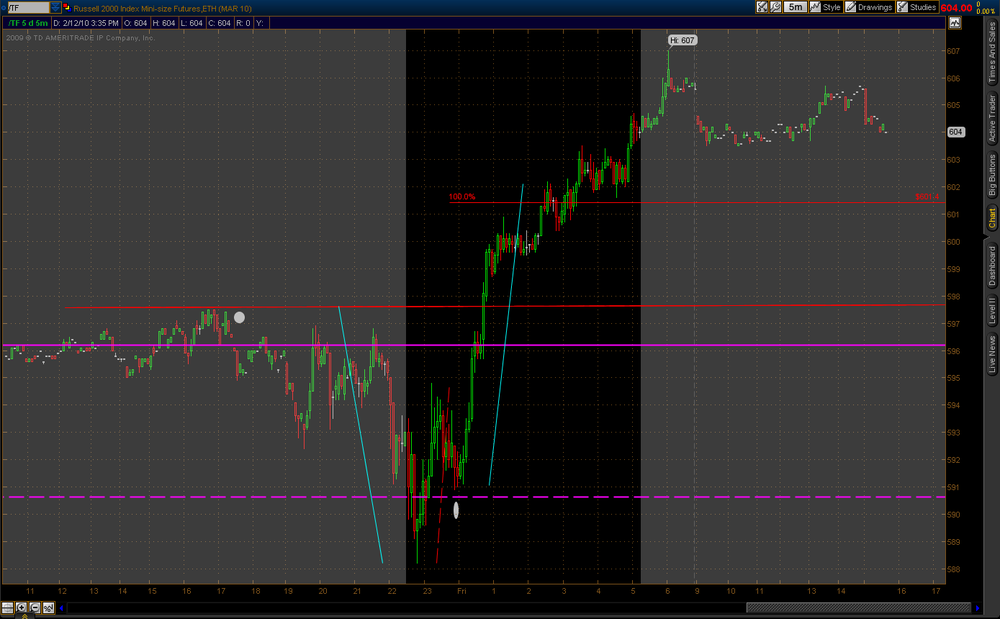The height and width of the screenshot is (619, 1000).
Task: Open the Active Trader side tab
Action: tap(992, 119)
